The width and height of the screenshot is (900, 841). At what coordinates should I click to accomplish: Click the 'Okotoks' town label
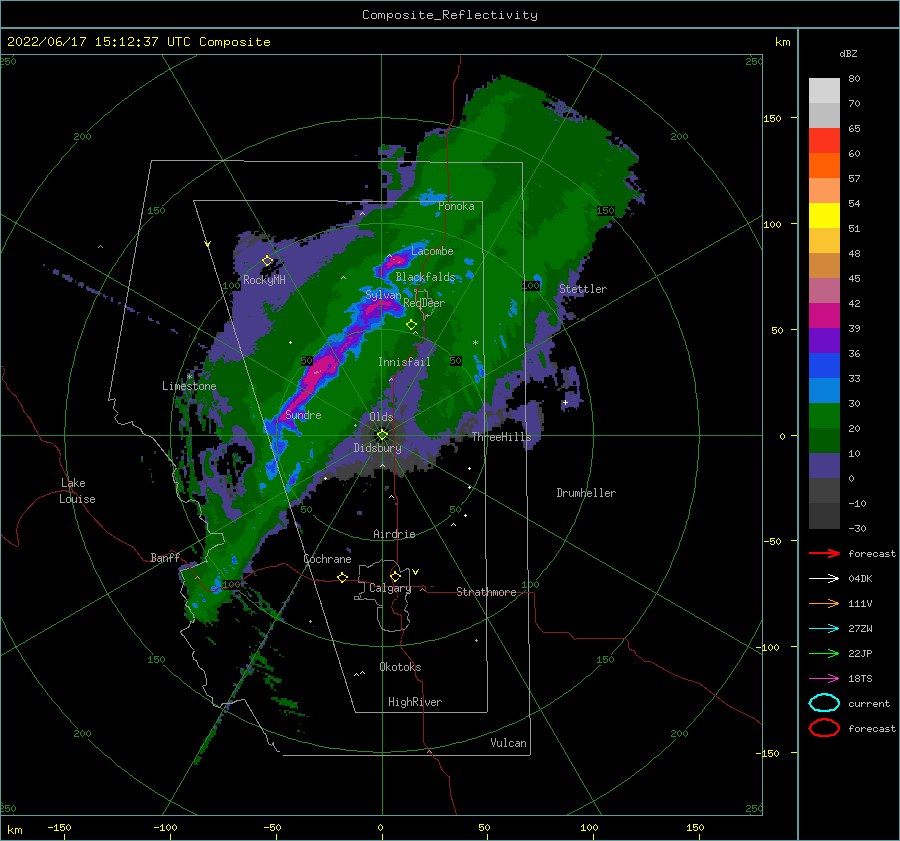(400, 666)
